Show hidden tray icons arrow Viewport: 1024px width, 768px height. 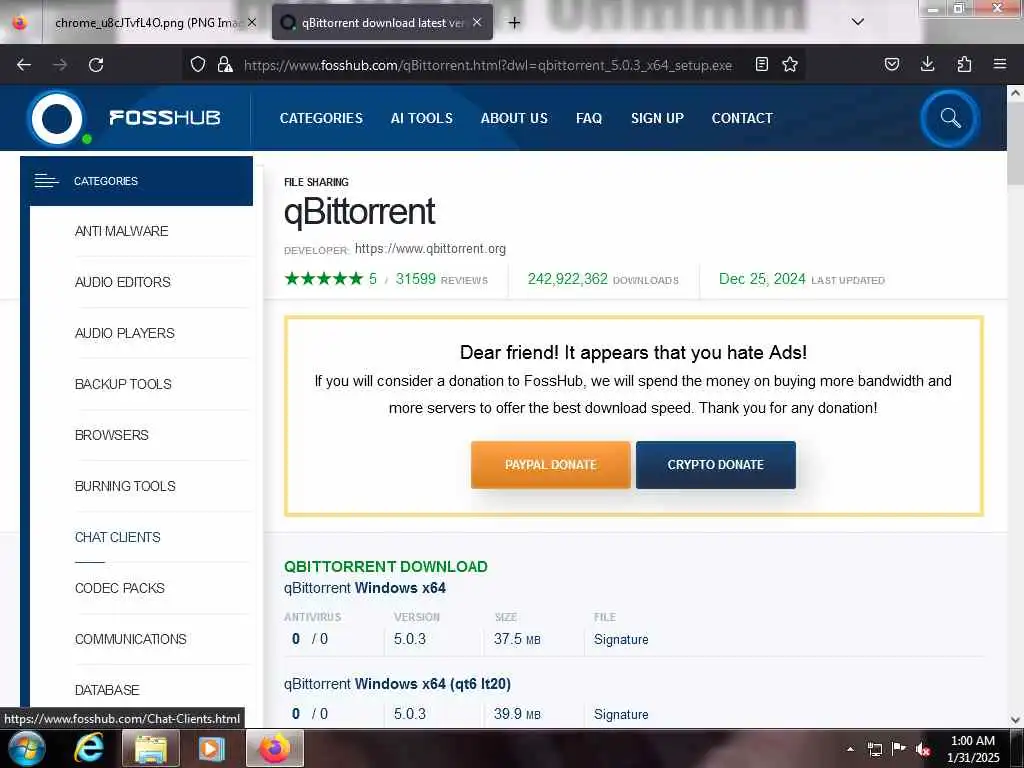tap(850, 749)
